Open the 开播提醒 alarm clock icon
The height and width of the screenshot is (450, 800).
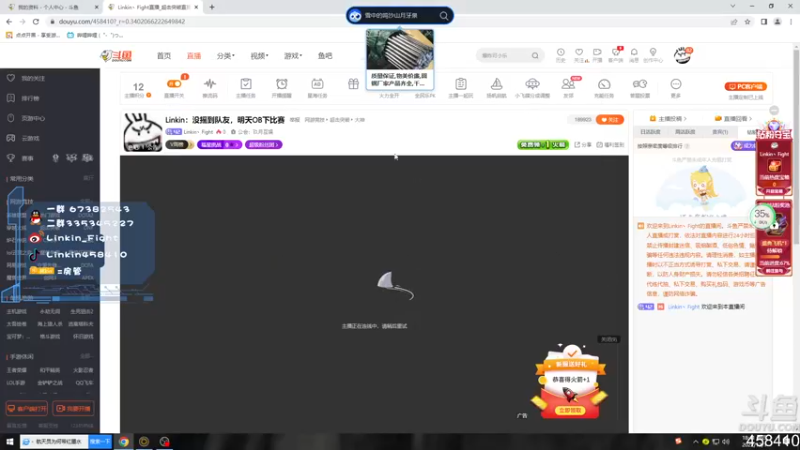tap(282, 84)
